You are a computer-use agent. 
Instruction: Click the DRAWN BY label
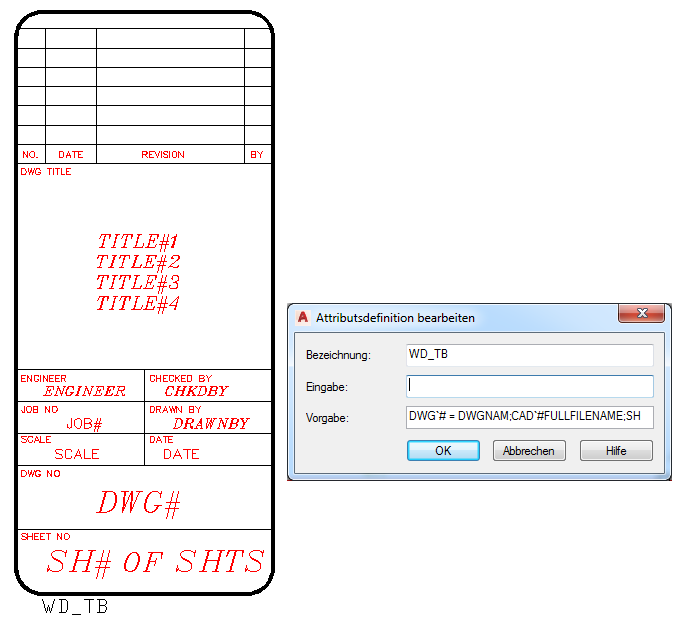coord(175,410)
